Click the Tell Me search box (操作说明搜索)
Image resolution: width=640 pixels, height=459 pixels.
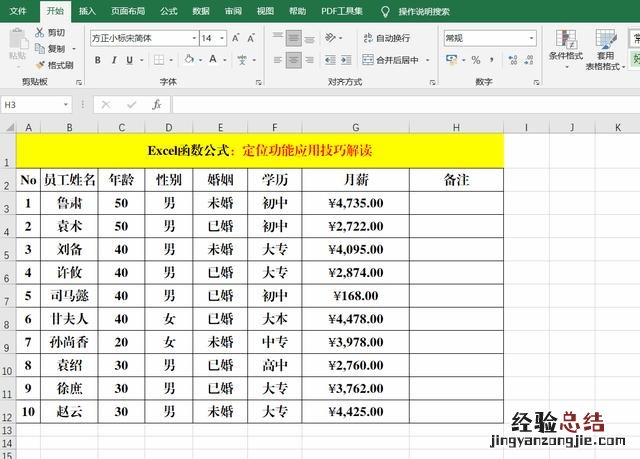click(424, 11)
